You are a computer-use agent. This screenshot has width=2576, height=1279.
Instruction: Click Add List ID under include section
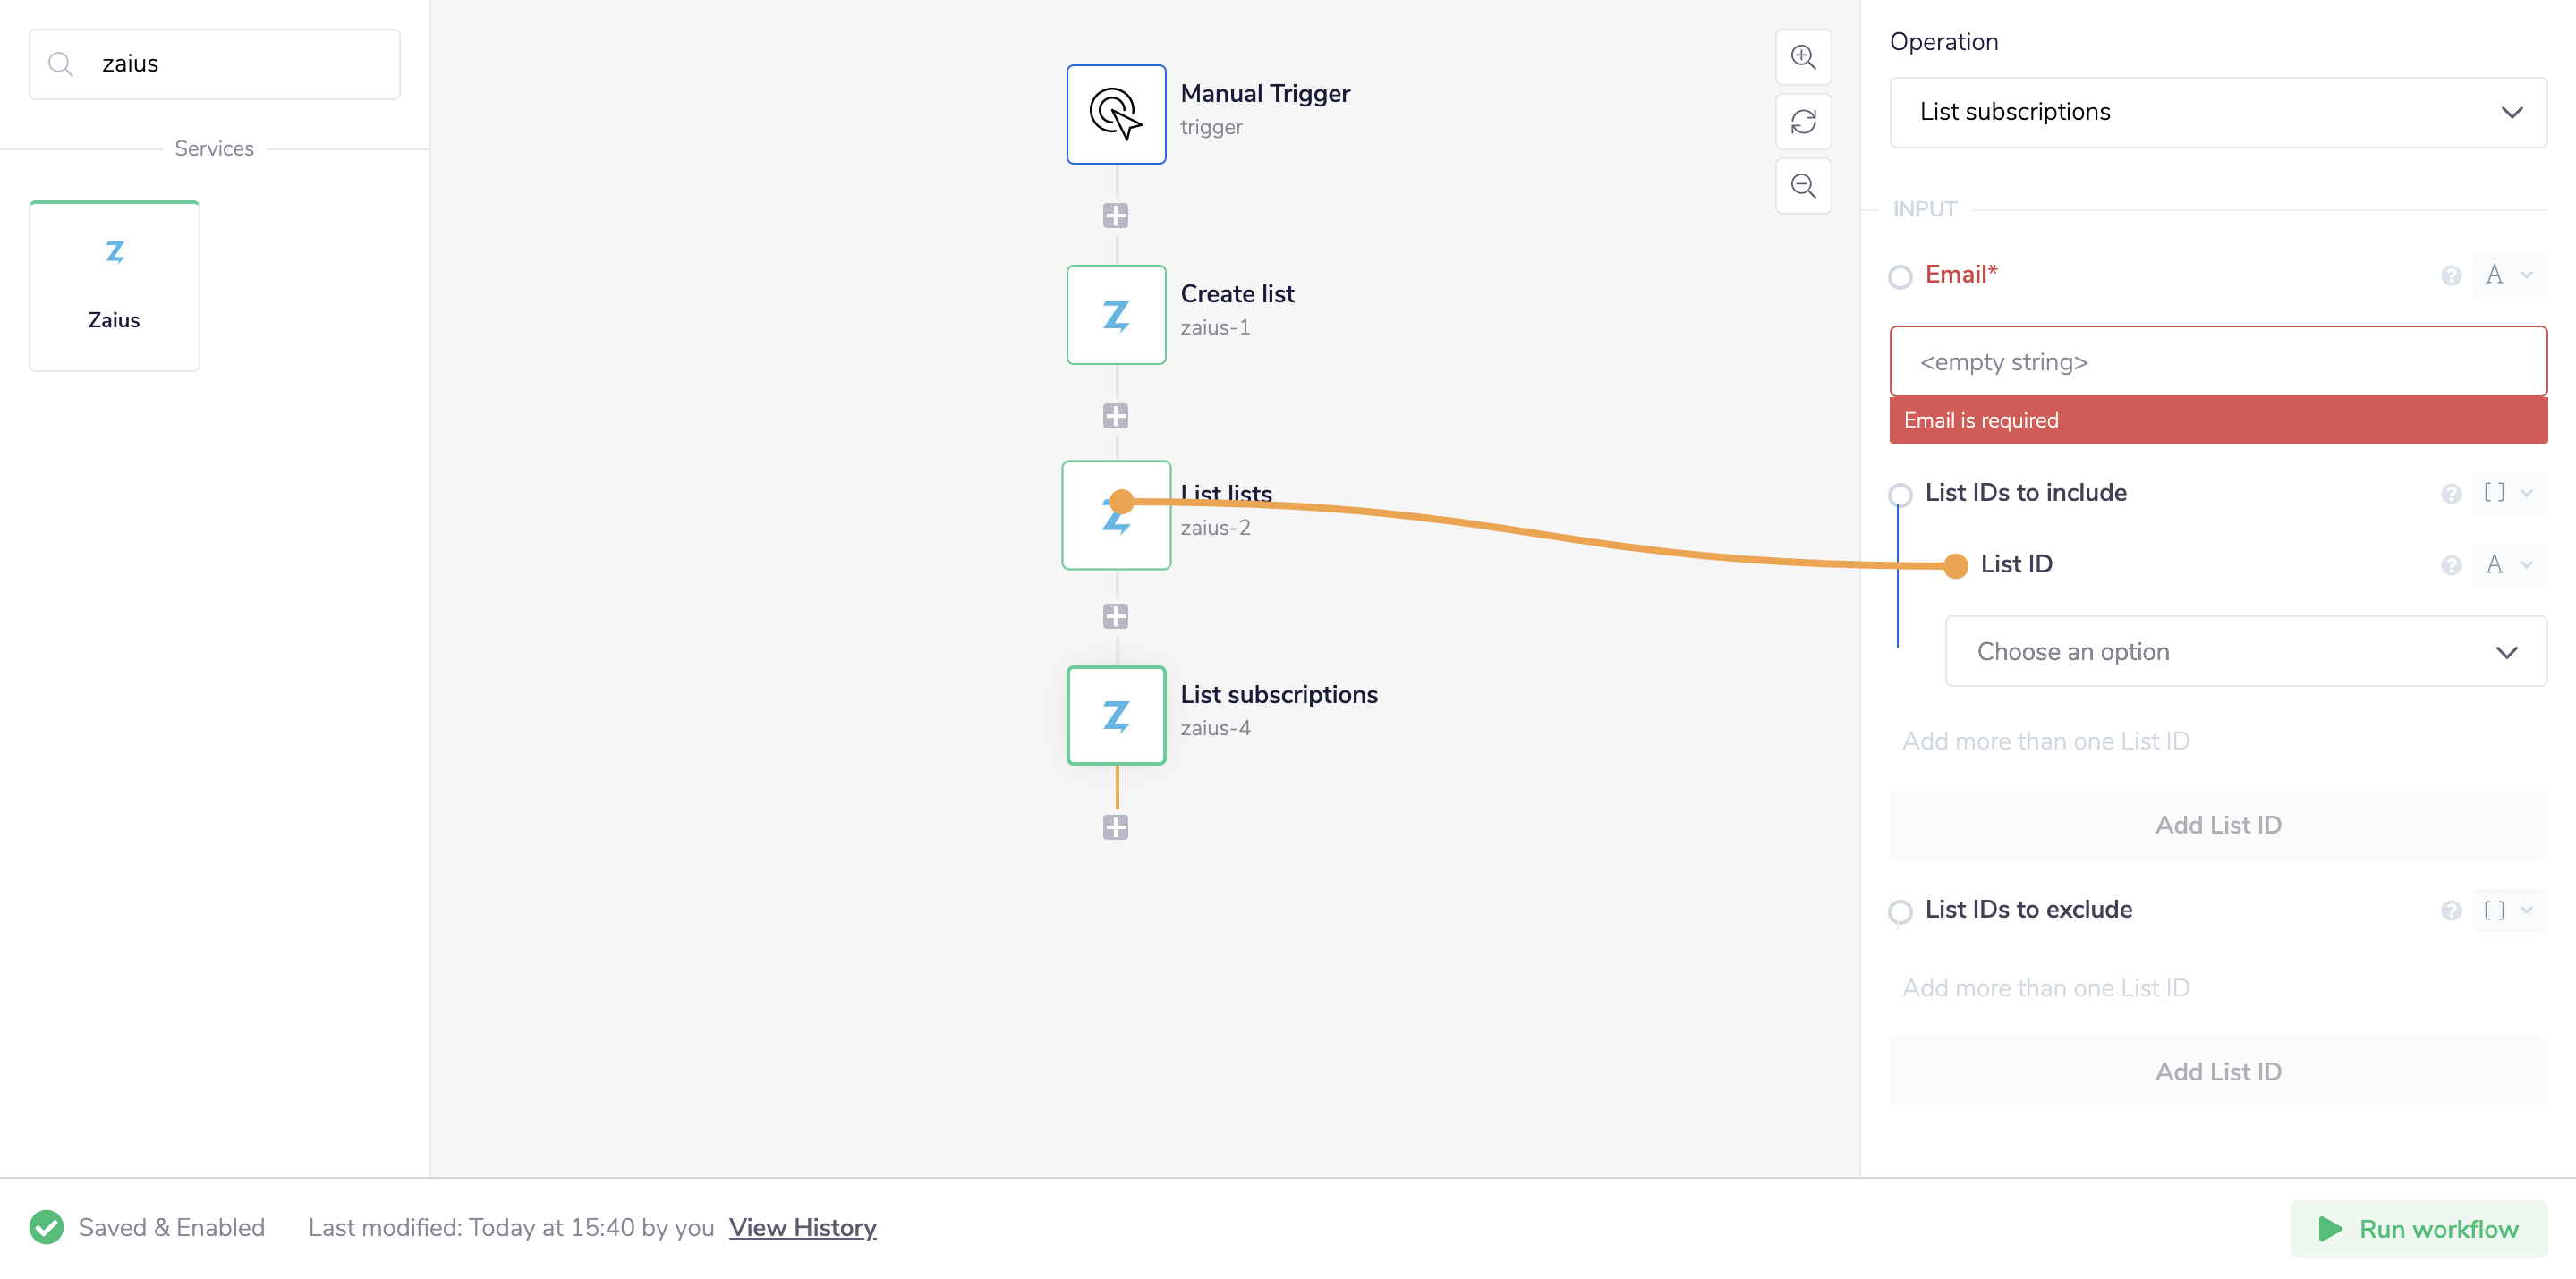click(x=2217, y=825)
